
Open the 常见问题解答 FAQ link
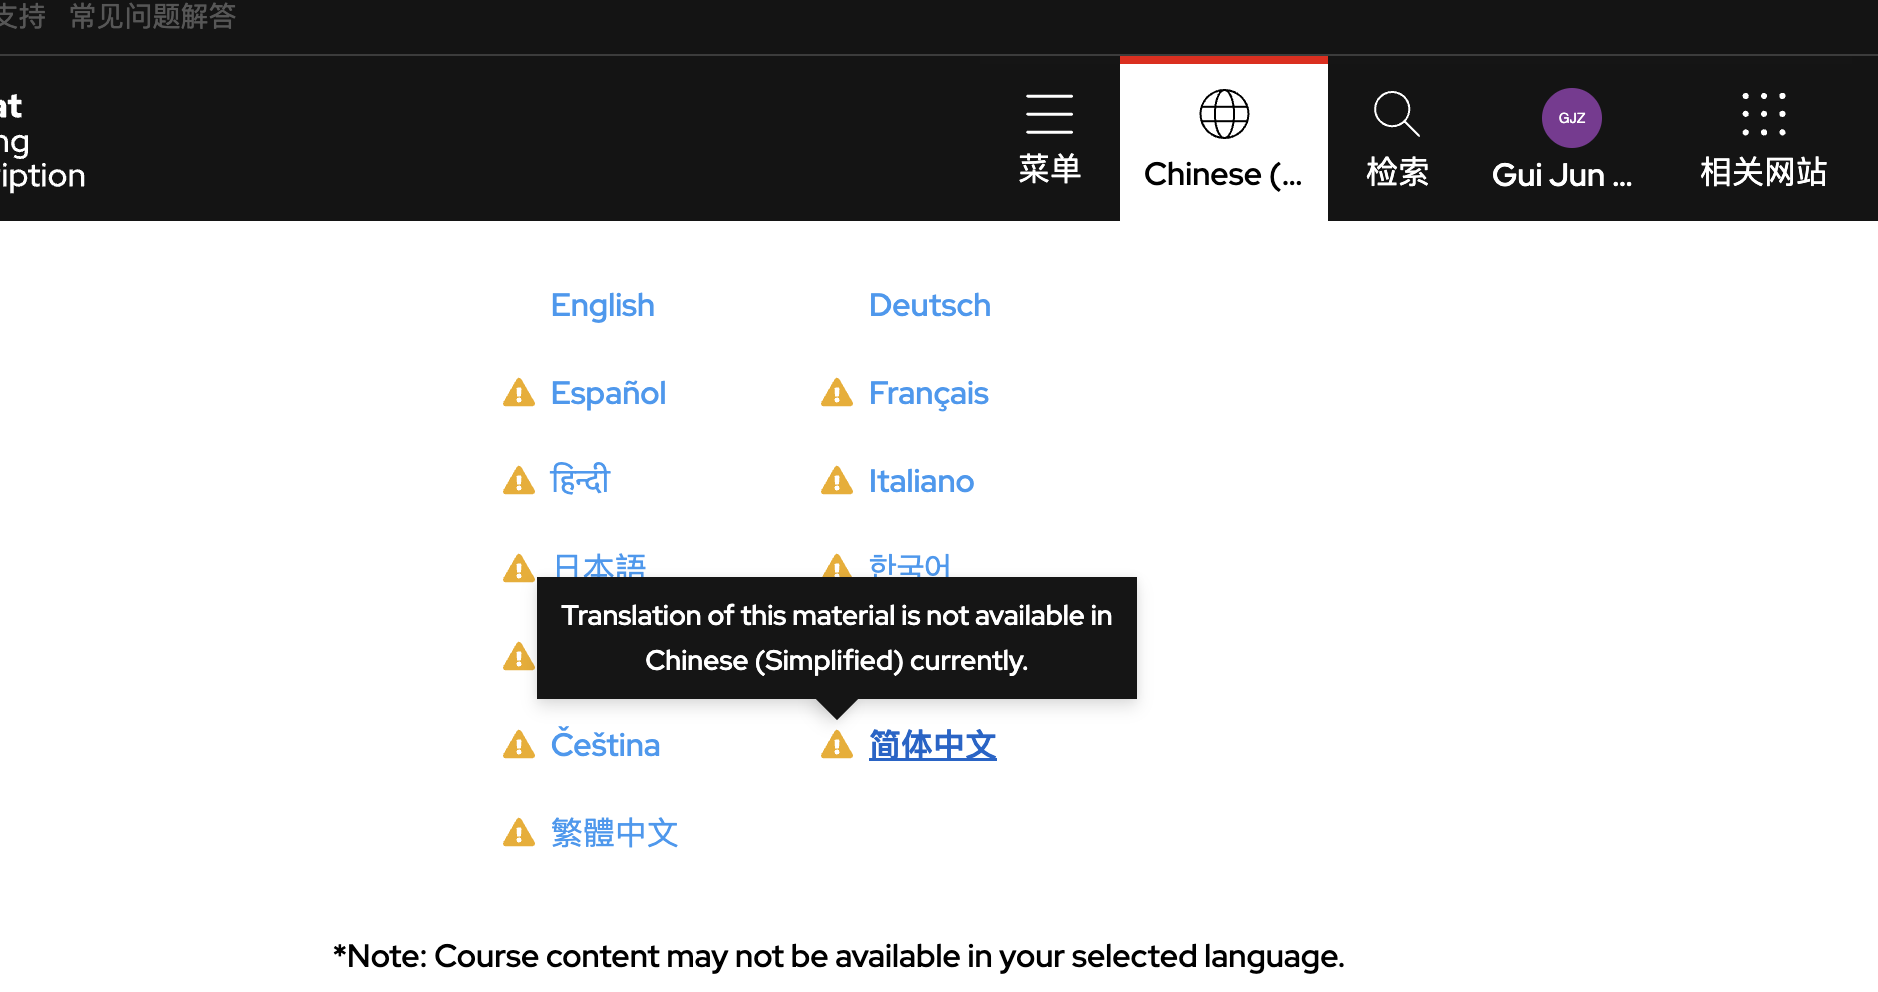152,17
